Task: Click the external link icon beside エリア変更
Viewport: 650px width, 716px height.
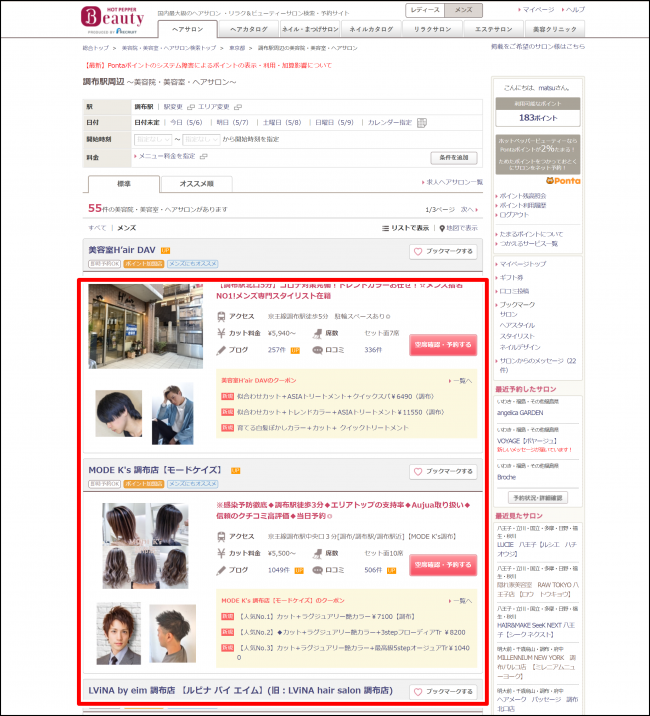Action: point(238,107)
